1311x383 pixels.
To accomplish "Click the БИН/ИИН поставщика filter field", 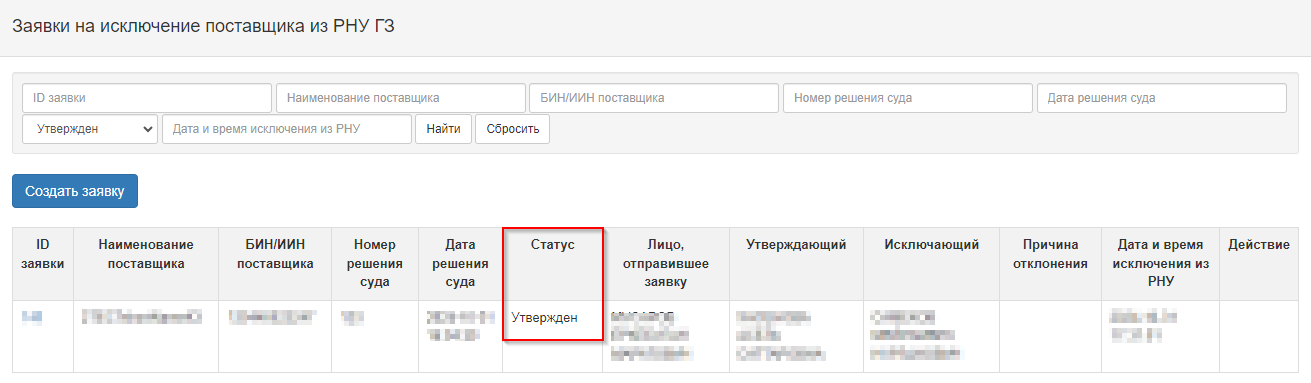I will pos(654,98).
